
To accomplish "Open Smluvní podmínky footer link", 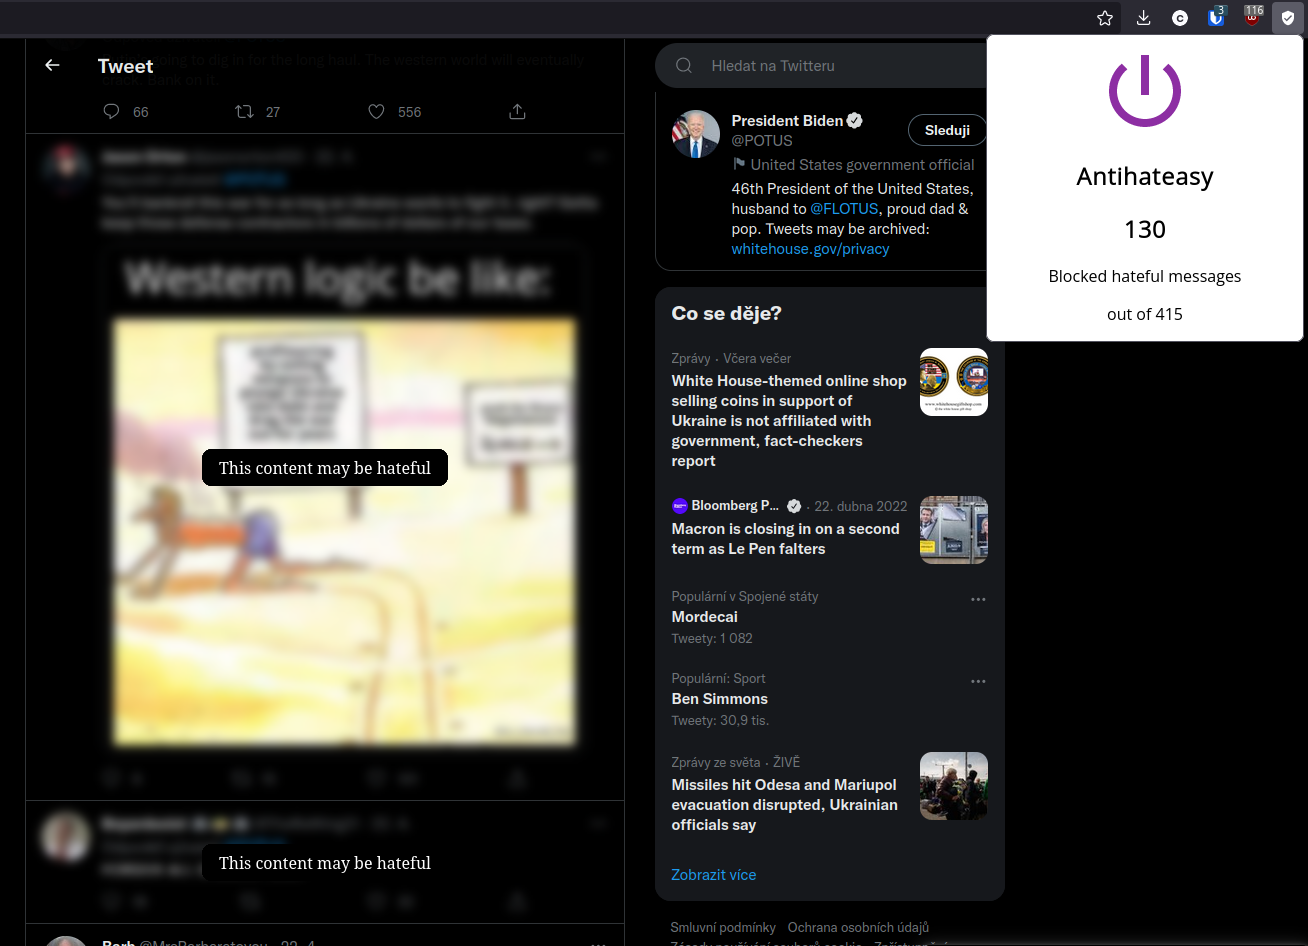I will click(x=723, y=928).
